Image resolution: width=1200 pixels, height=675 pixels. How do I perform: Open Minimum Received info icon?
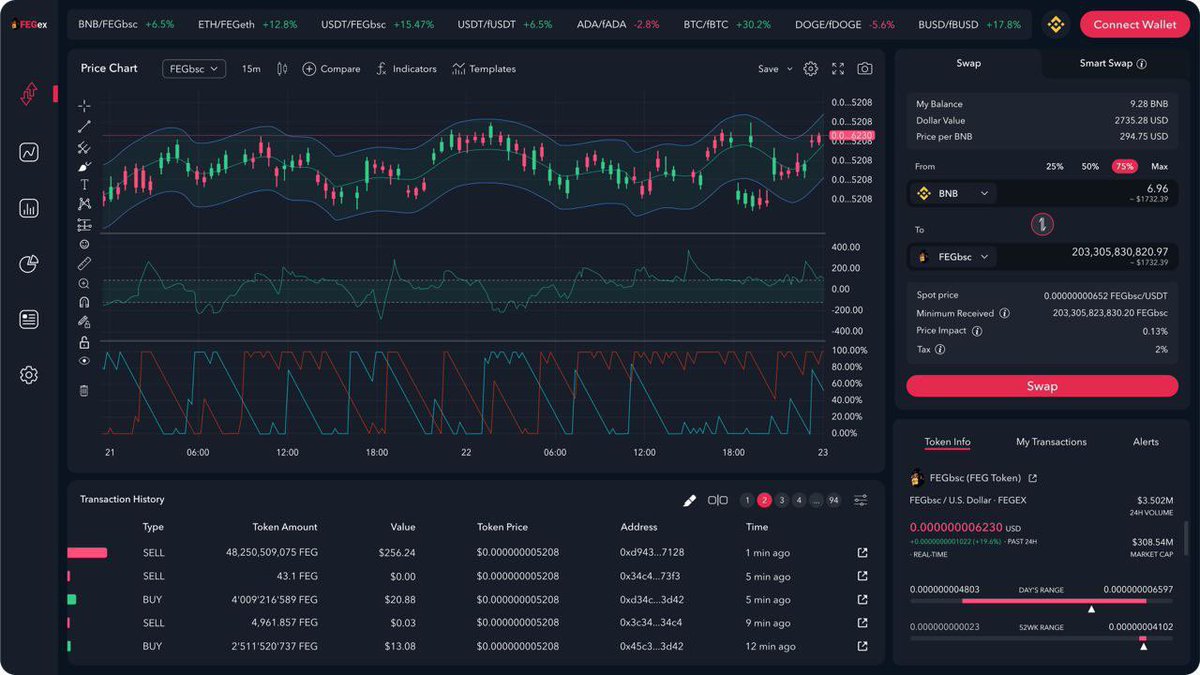tap(1005, 313)
